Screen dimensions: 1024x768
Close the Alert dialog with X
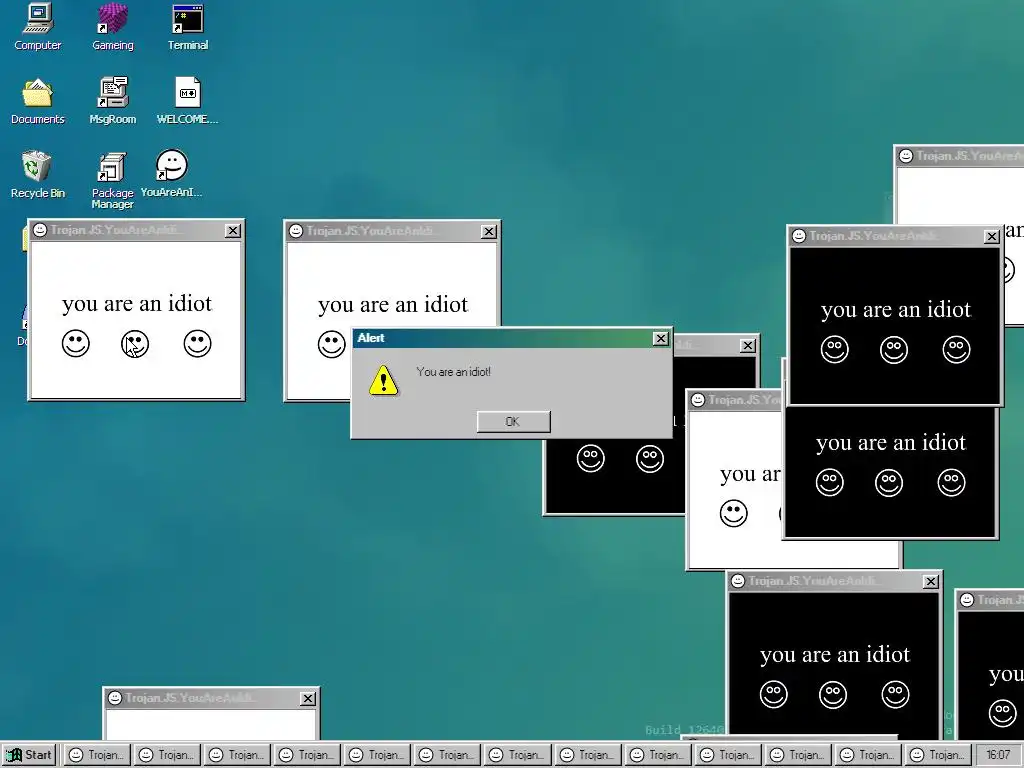[x=660, y=338]
